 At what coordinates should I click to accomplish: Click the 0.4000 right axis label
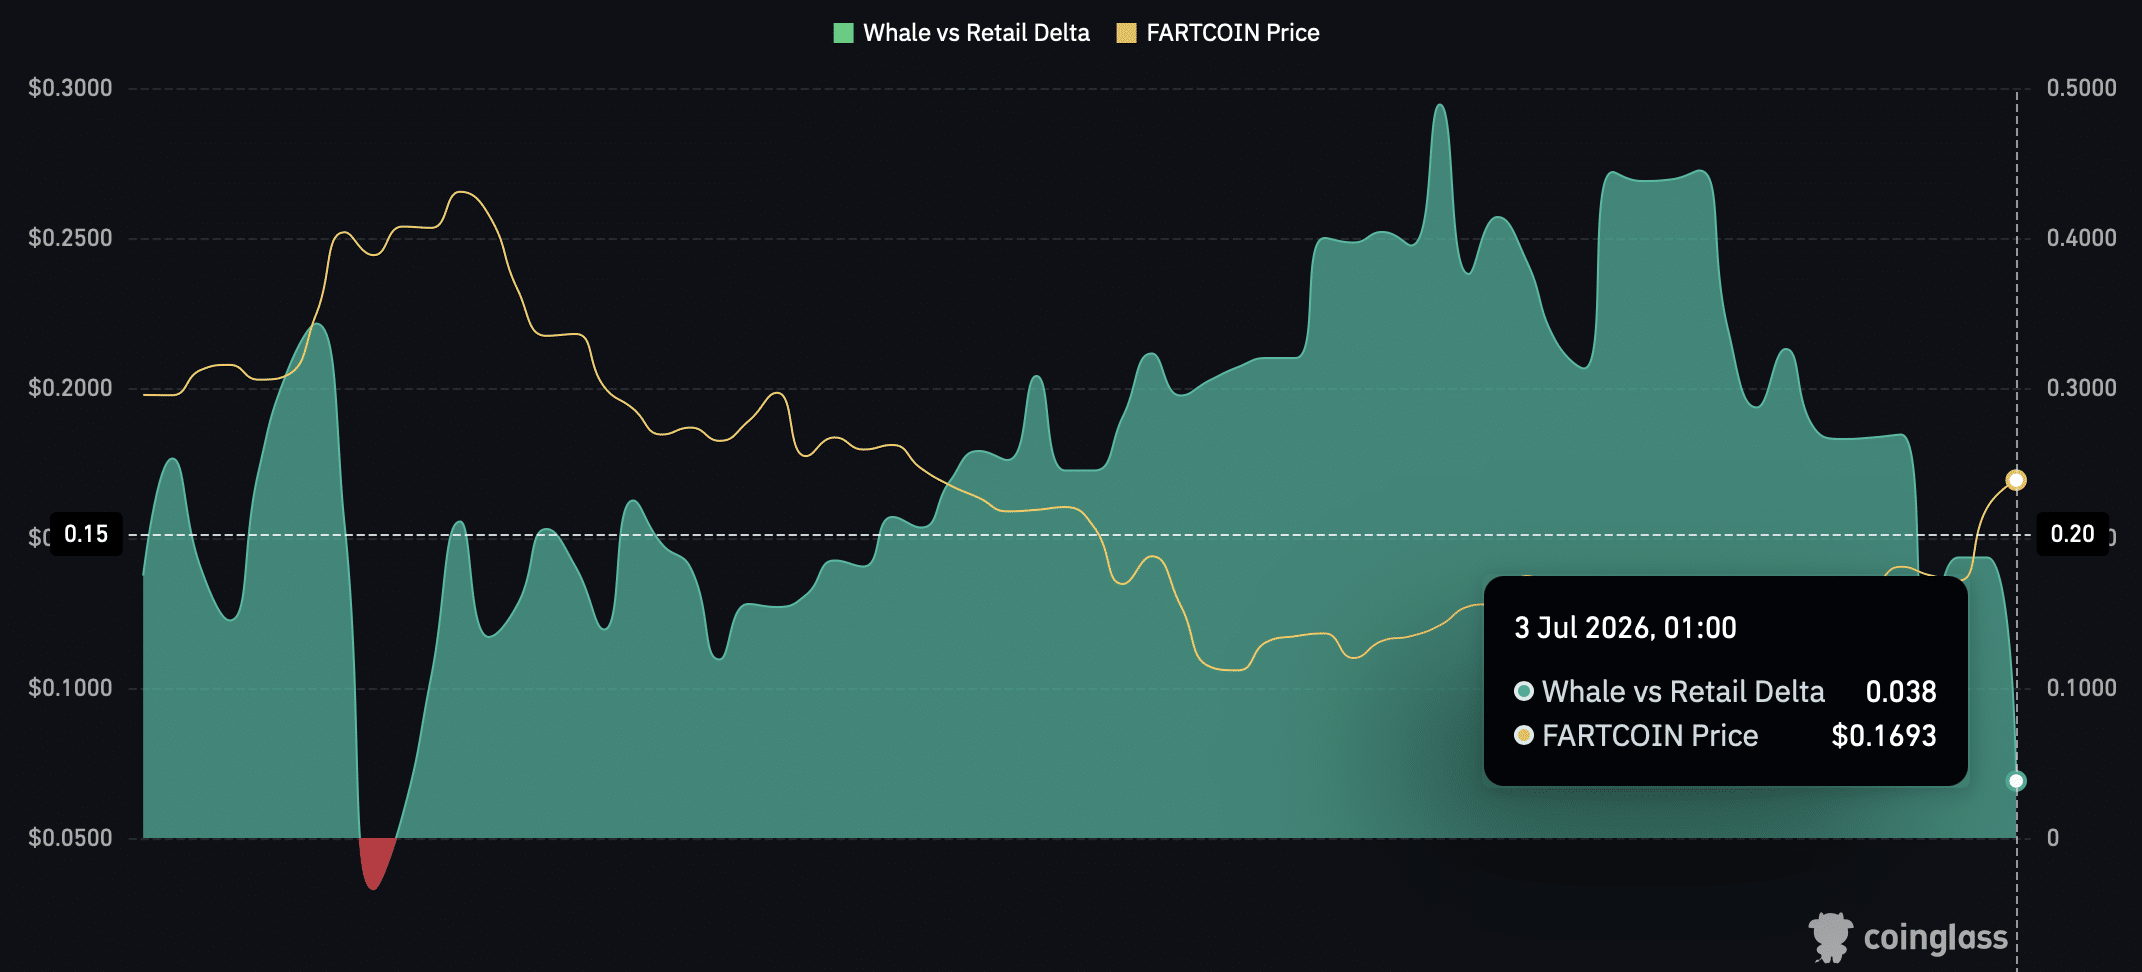[2081, 238]
